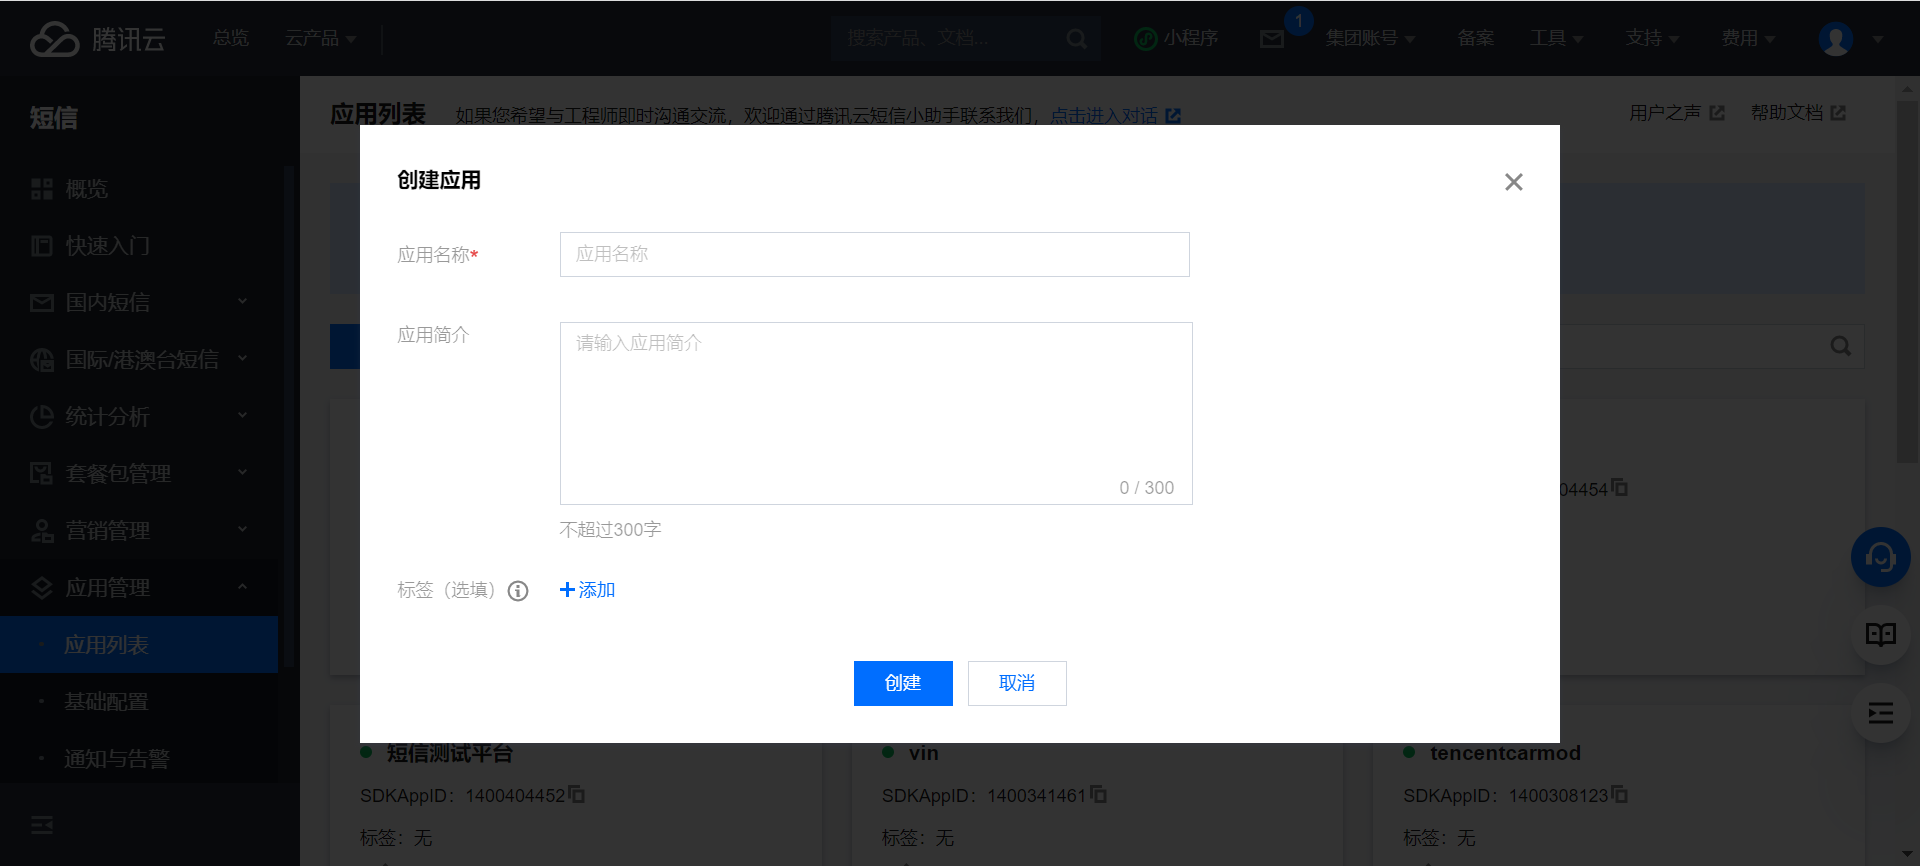
Task: Open 小程序 in the top bar
Action: 1177,38
